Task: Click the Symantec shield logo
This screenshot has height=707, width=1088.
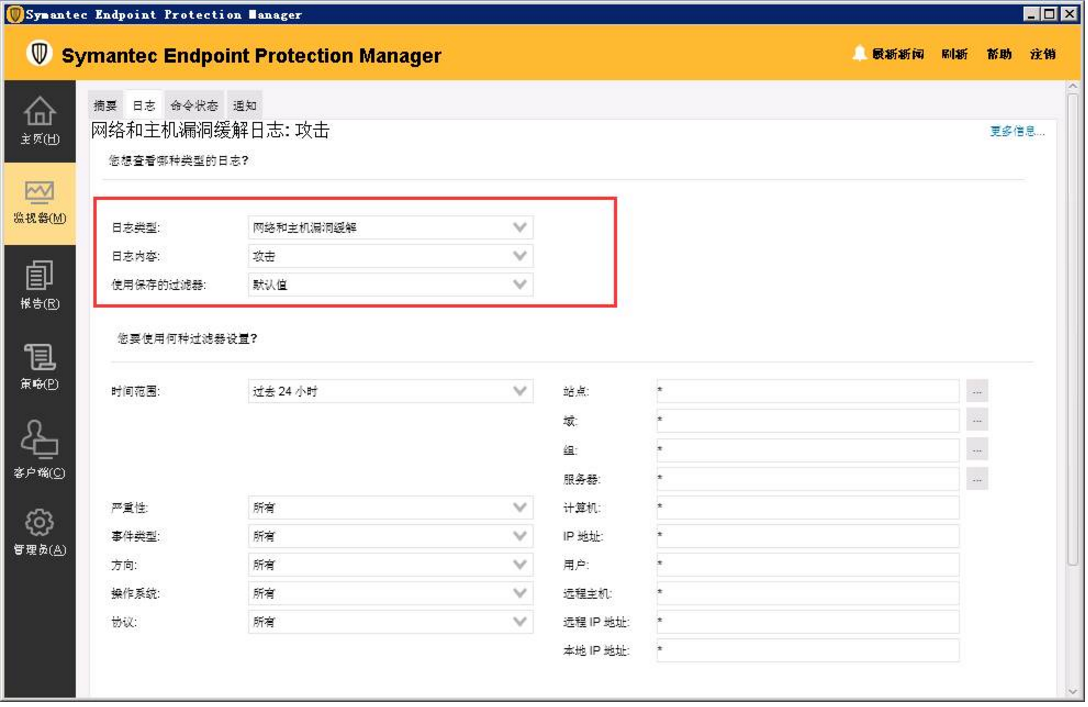Action: click(38, 54)
